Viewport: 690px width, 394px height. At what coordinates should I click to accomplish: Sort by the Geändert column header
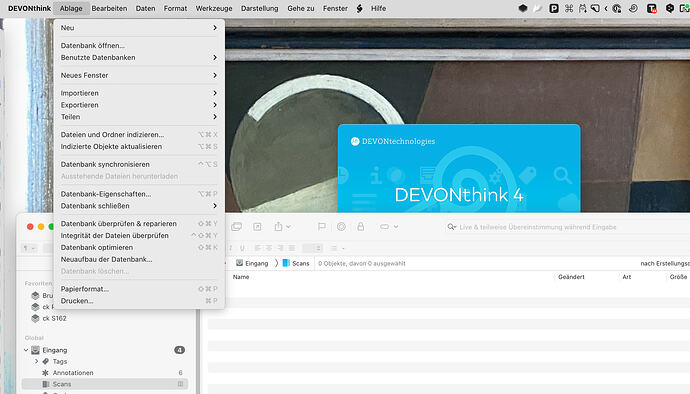point(571,277)
